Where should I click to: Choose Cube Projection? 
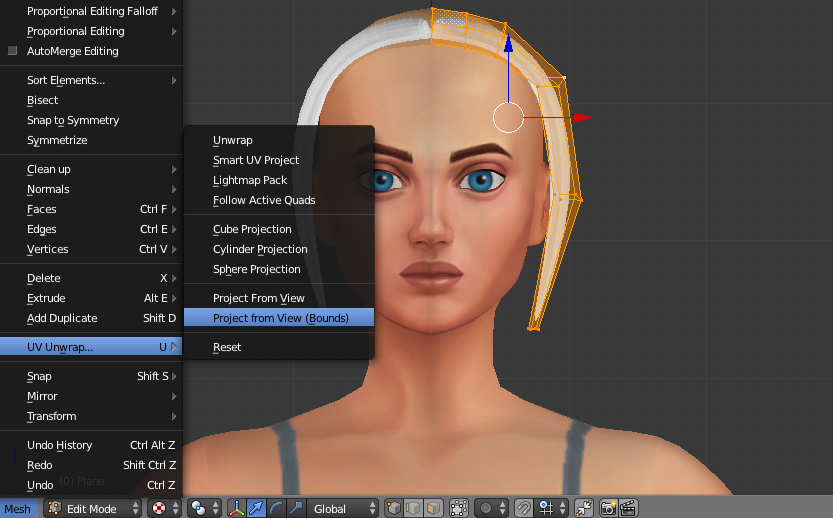(279, 230)
